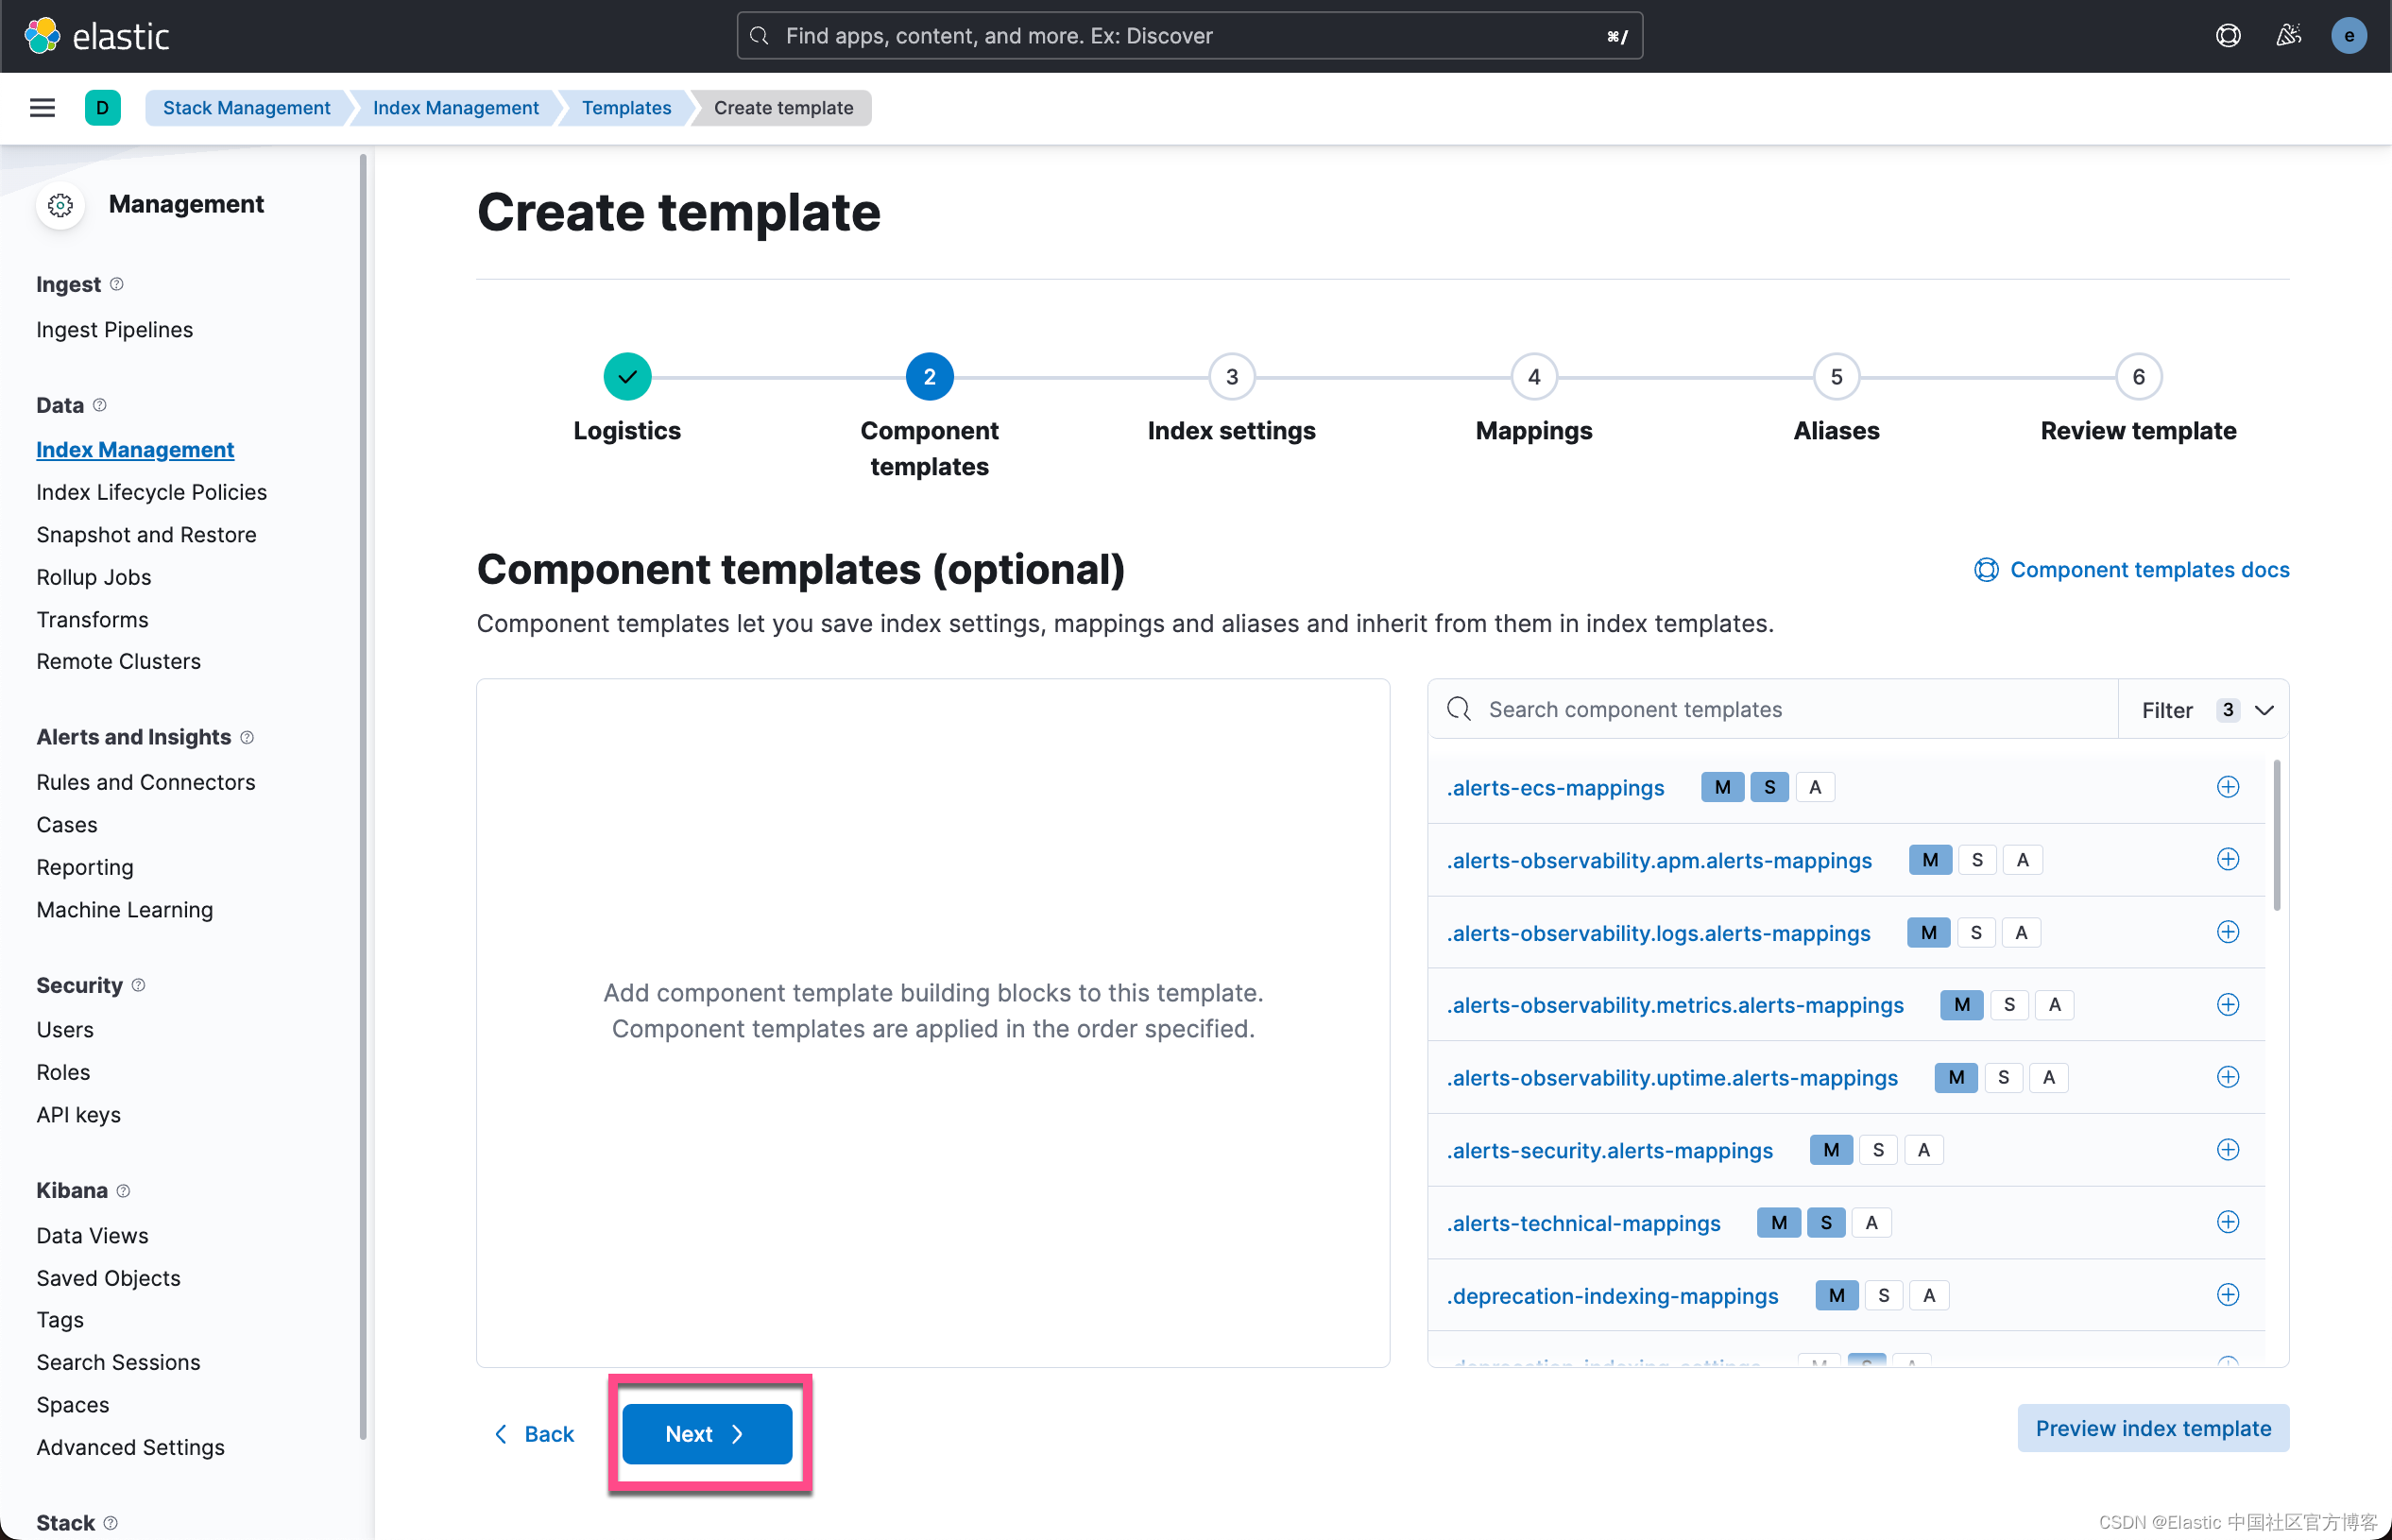Open the hamburger navigation menu

pyautogui.click(x=42, y=108)
